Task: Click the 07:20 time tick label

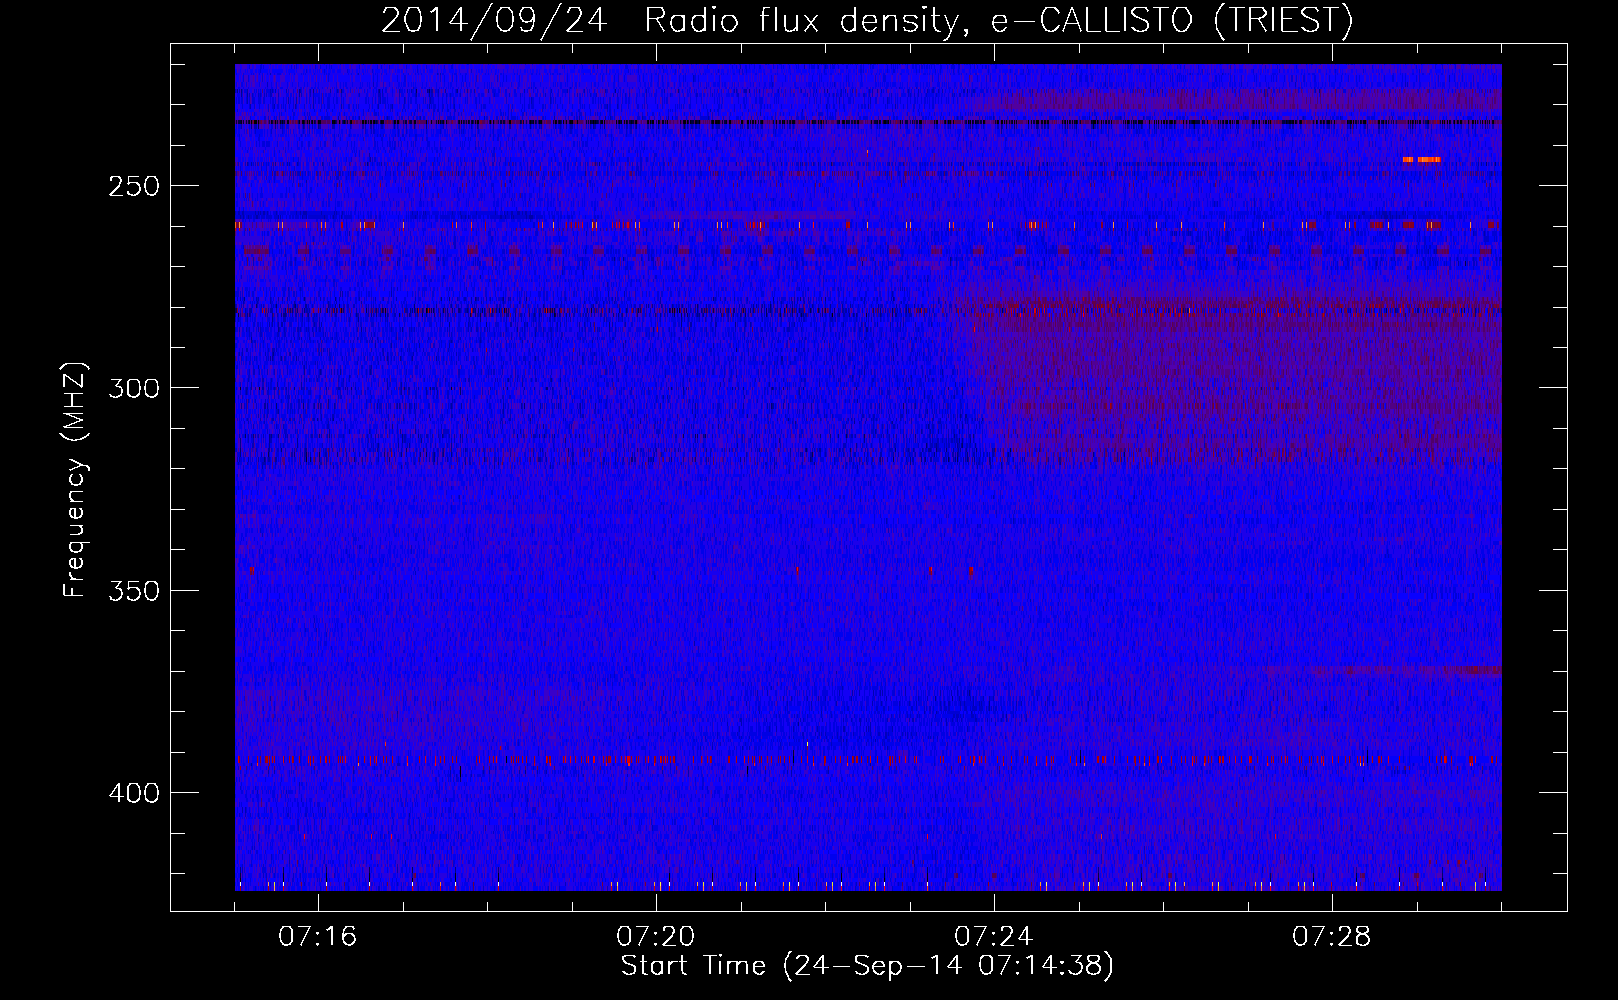Action: click(x=655, y=937)
